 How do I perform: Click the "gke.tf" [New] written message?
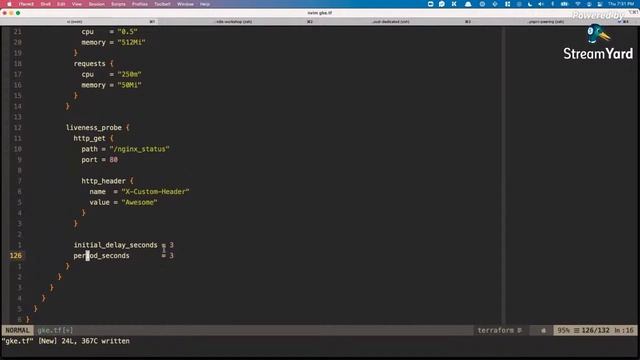point(66,341)
